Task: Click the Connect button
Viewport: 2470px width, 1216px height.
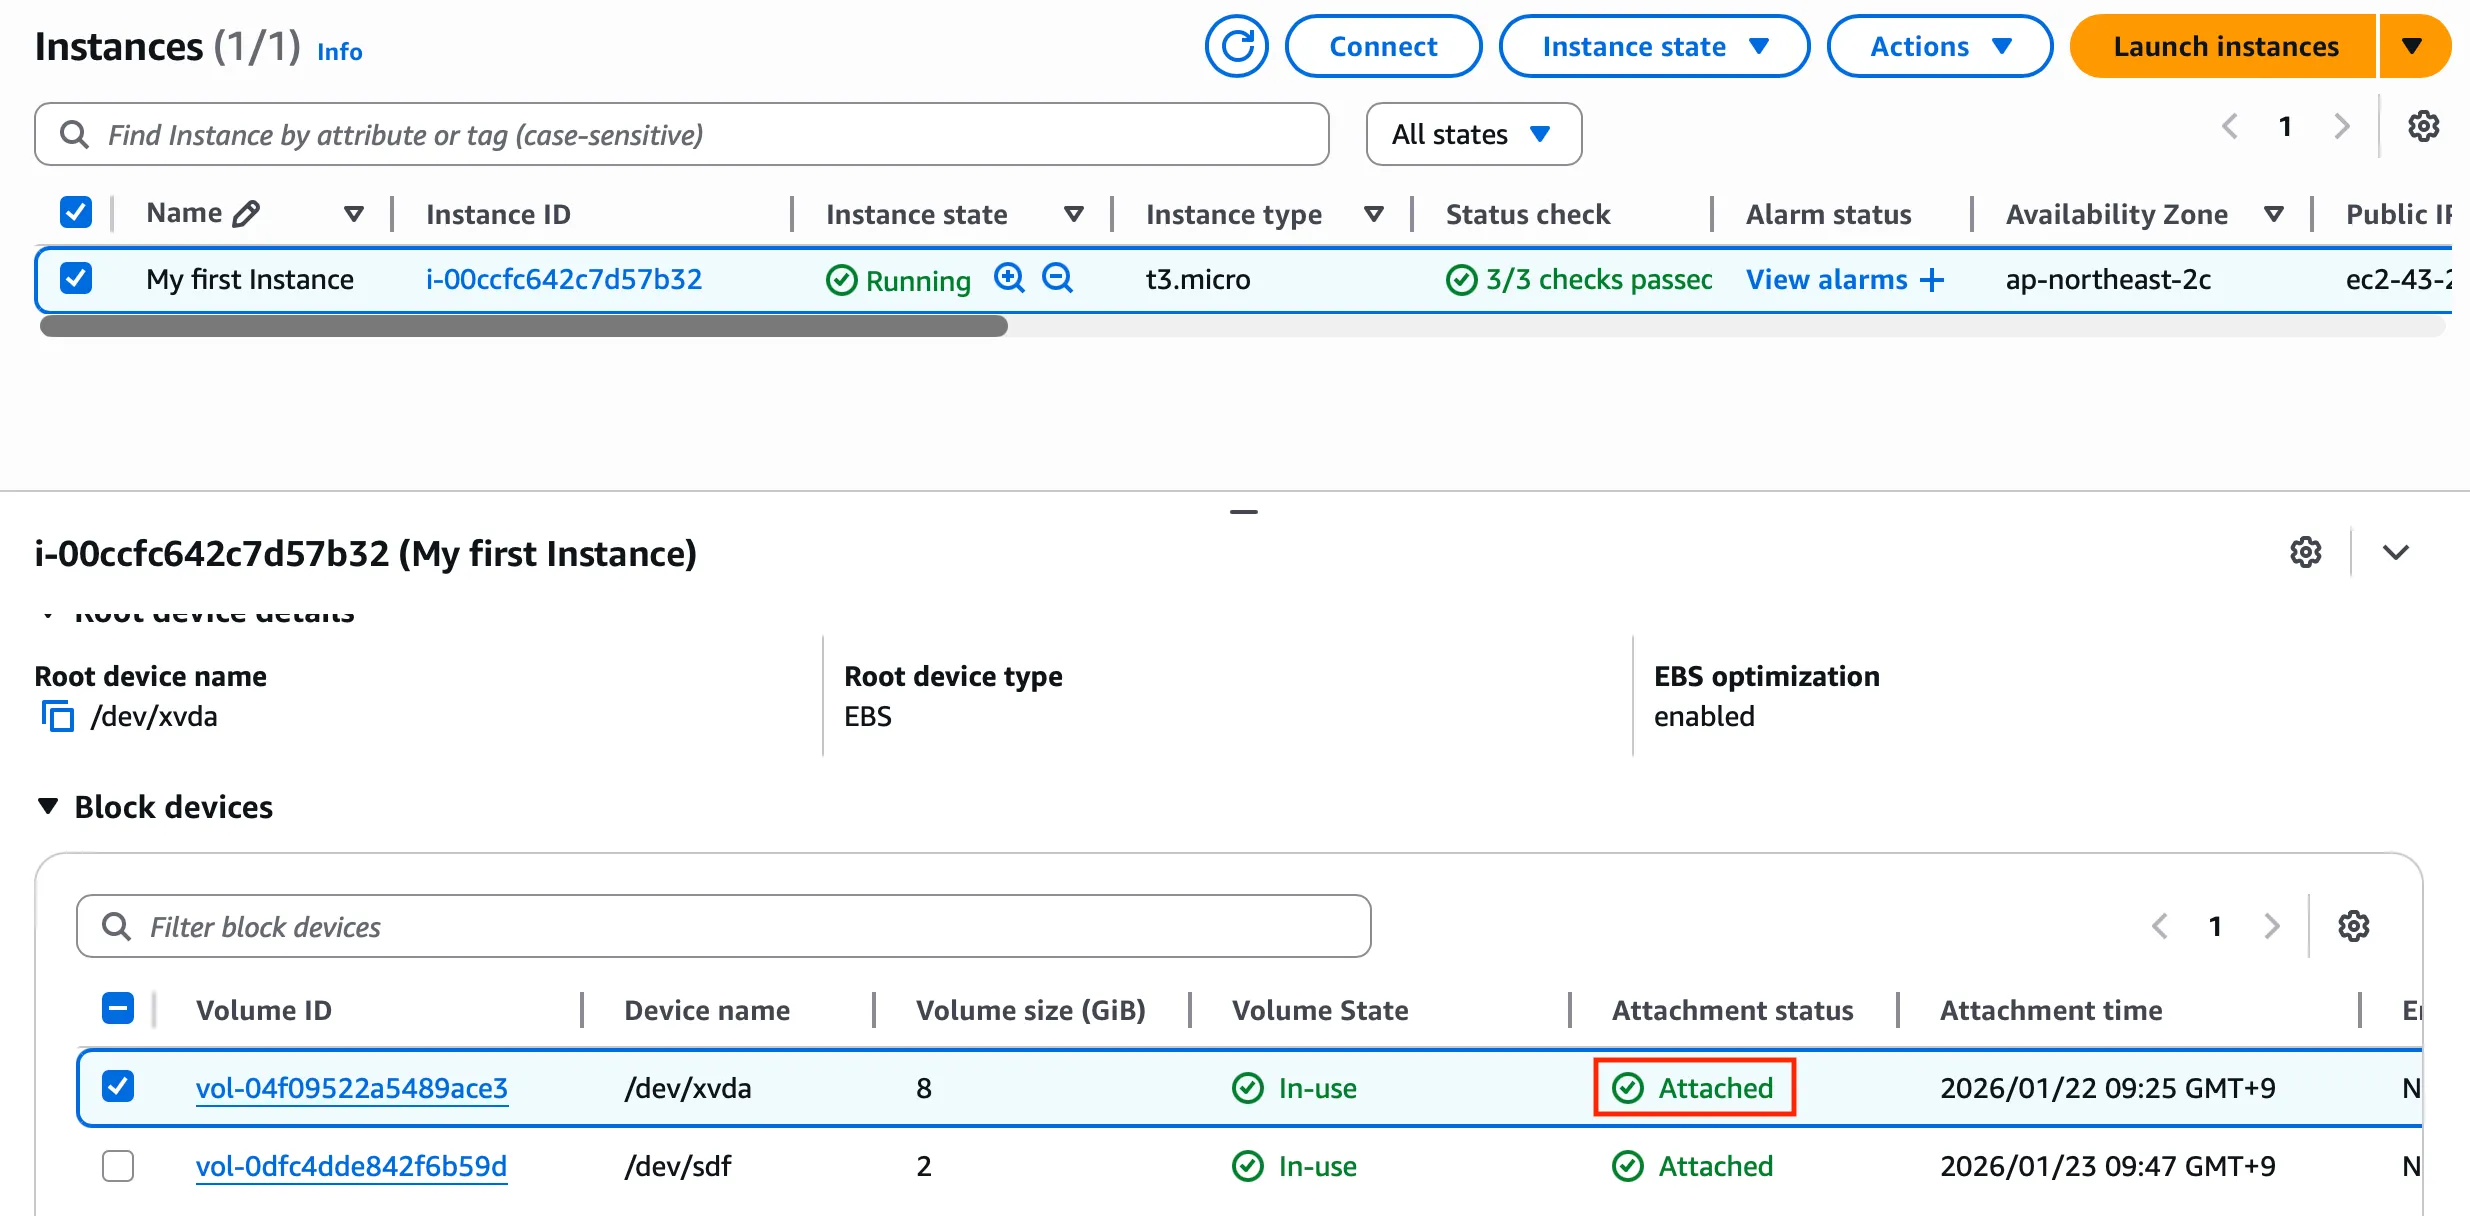Action: 1382,46
